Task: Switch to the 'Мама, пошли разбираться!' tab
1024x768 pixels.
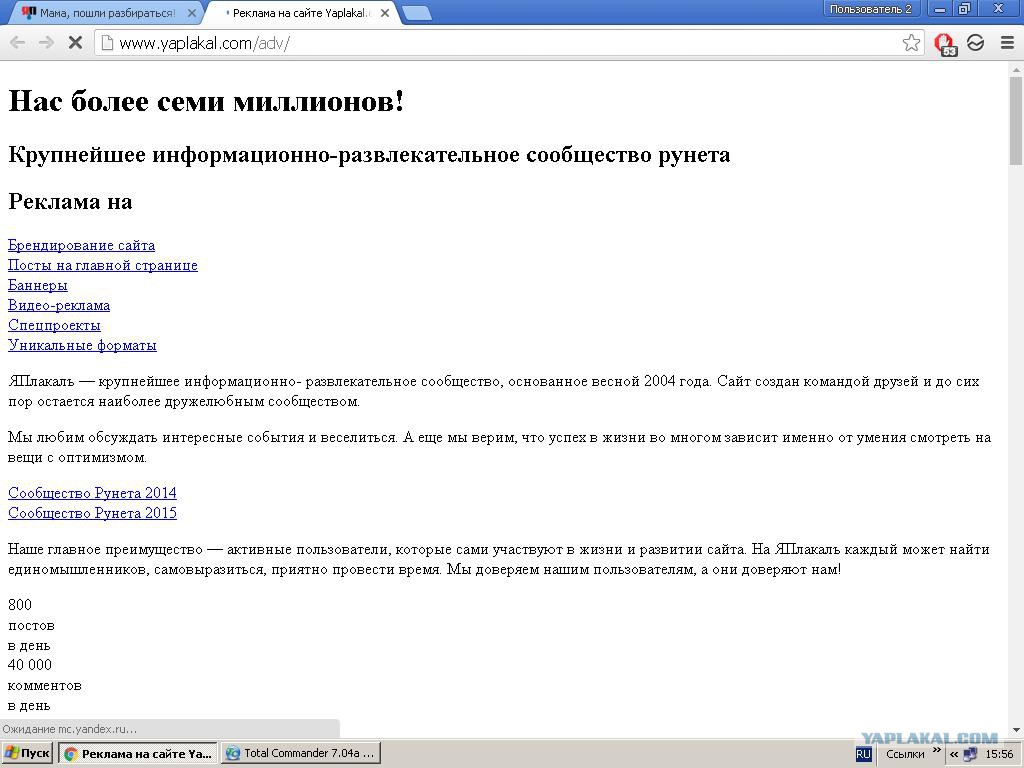Action: click(x=108, y=13)
